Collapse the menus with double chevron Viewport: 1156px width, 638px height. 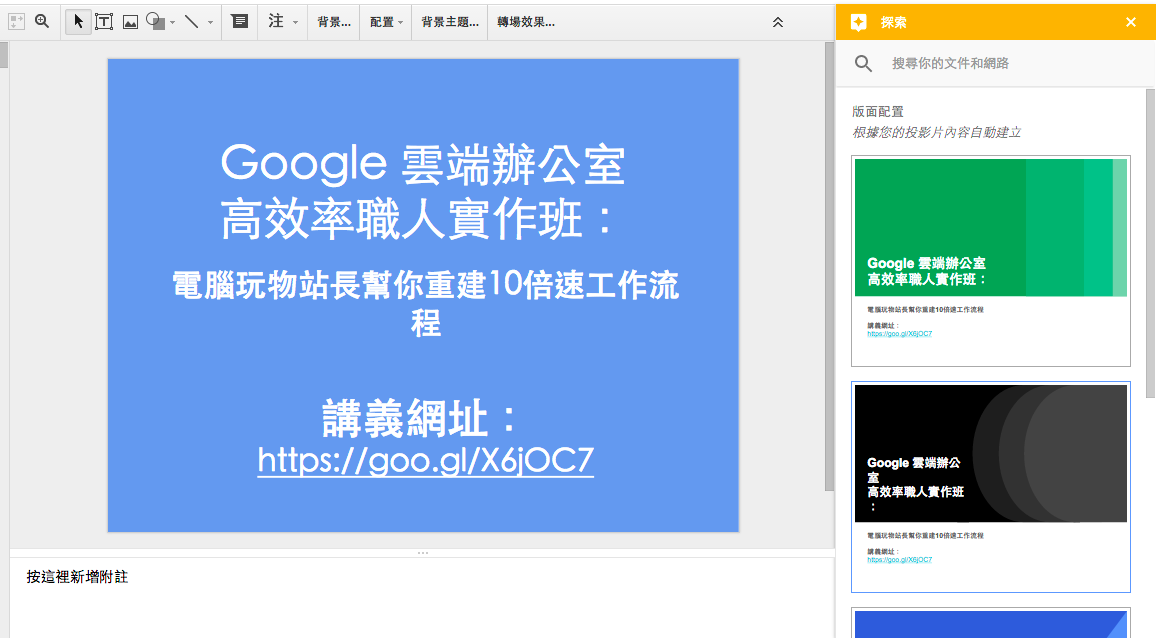click(778, 22)
